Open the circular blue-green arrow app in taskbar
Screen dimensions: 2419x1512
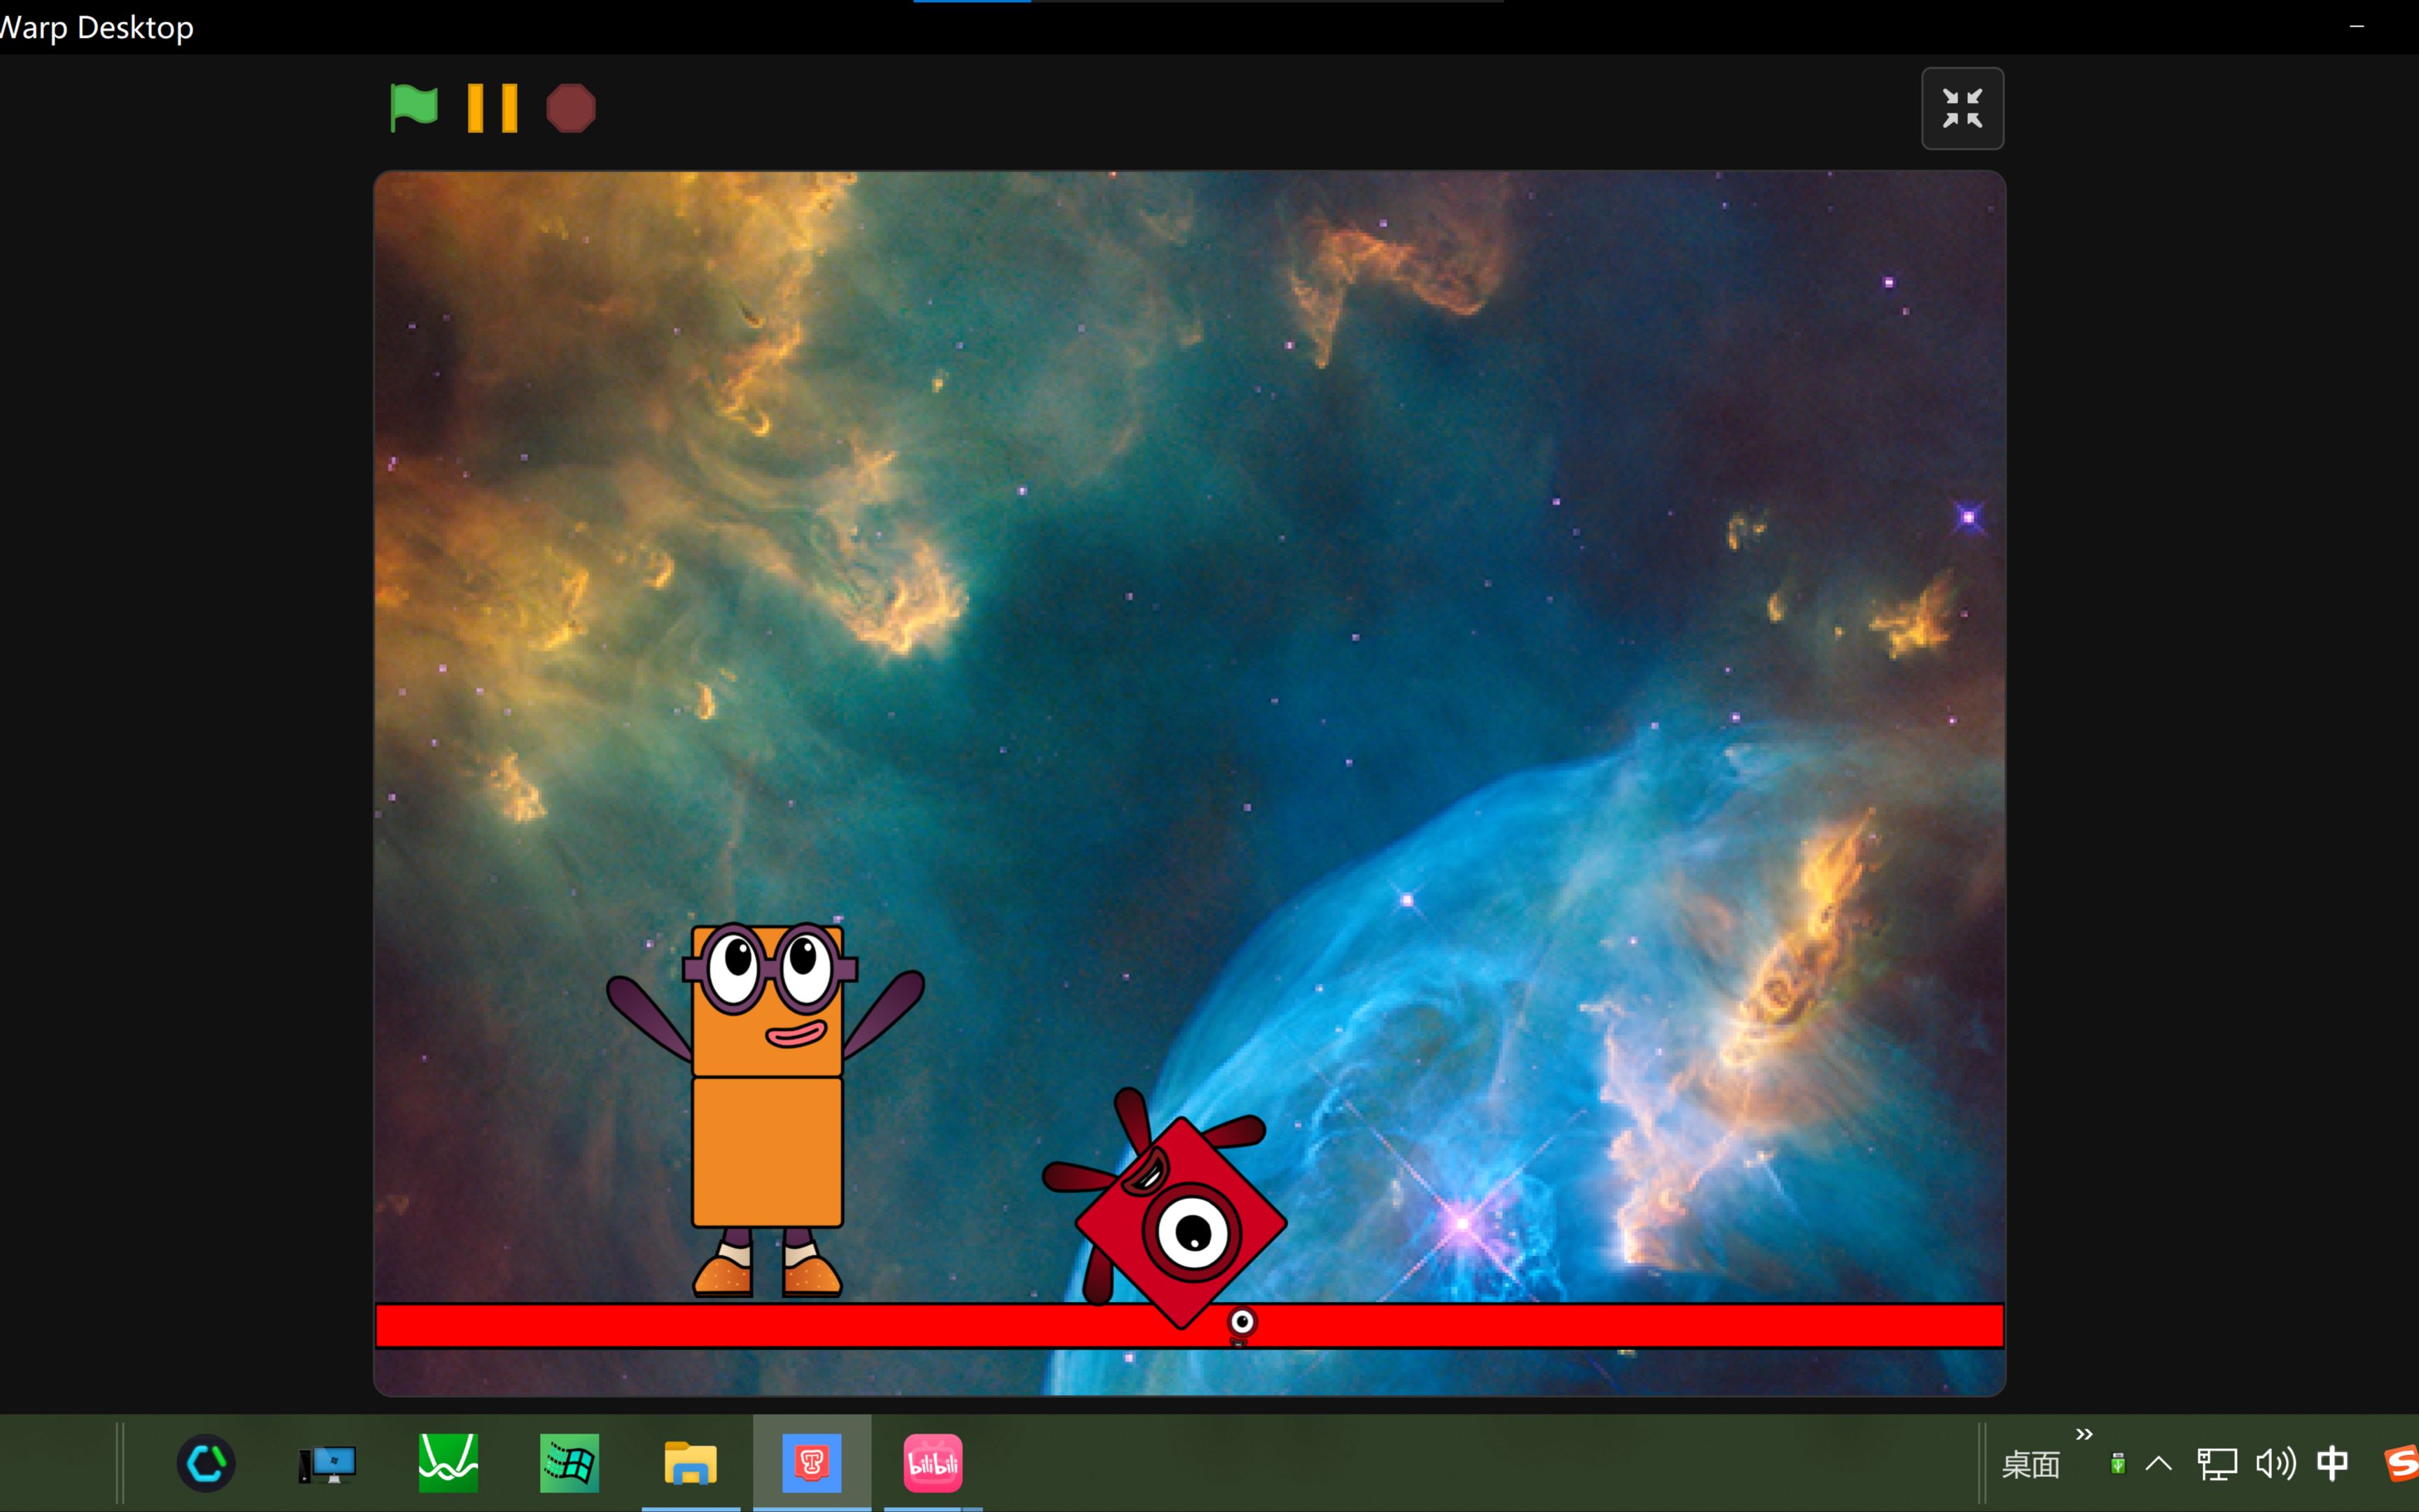tap(206, 1463)
